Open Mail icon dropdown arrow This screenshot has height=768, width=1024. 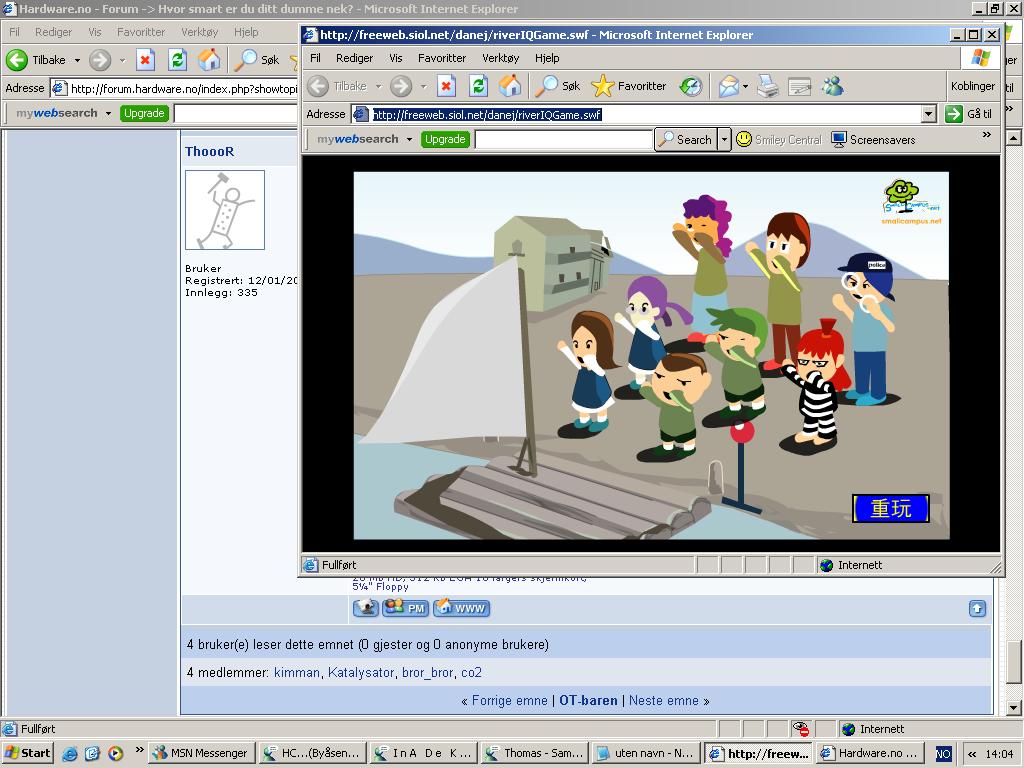point(745,86)
